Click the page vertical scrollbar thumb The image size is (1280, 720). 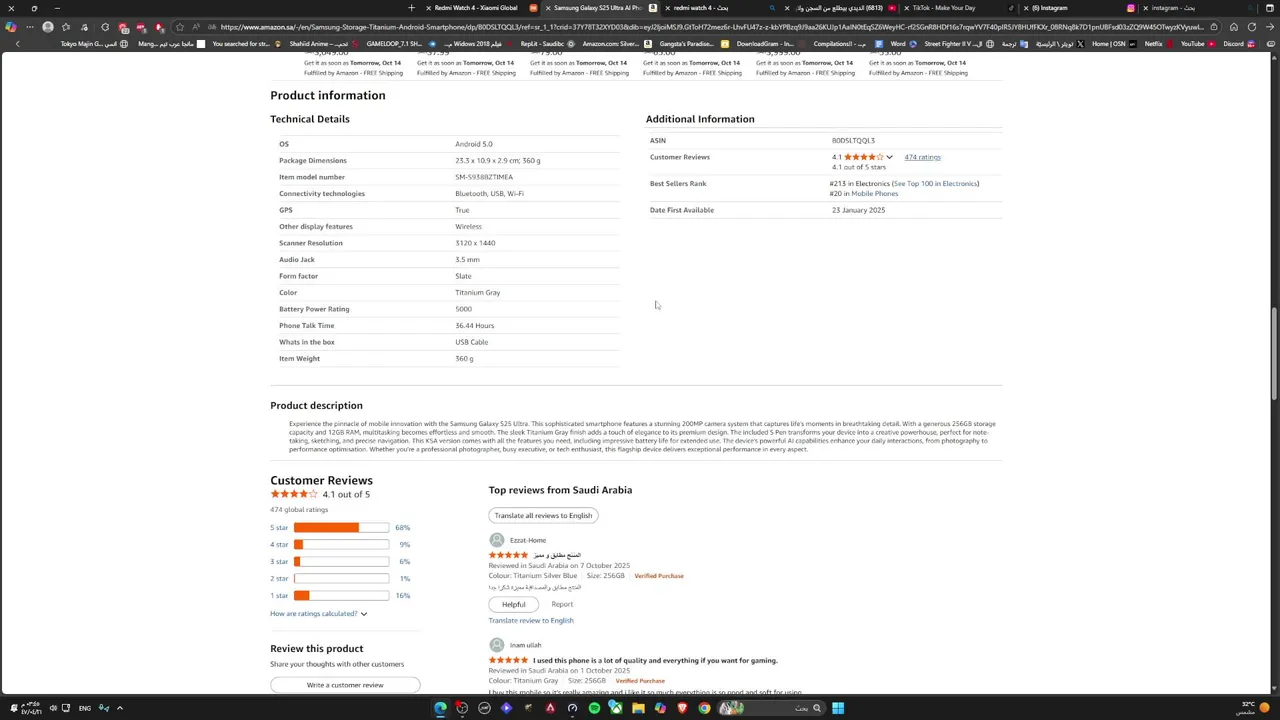pos(1274,355)
